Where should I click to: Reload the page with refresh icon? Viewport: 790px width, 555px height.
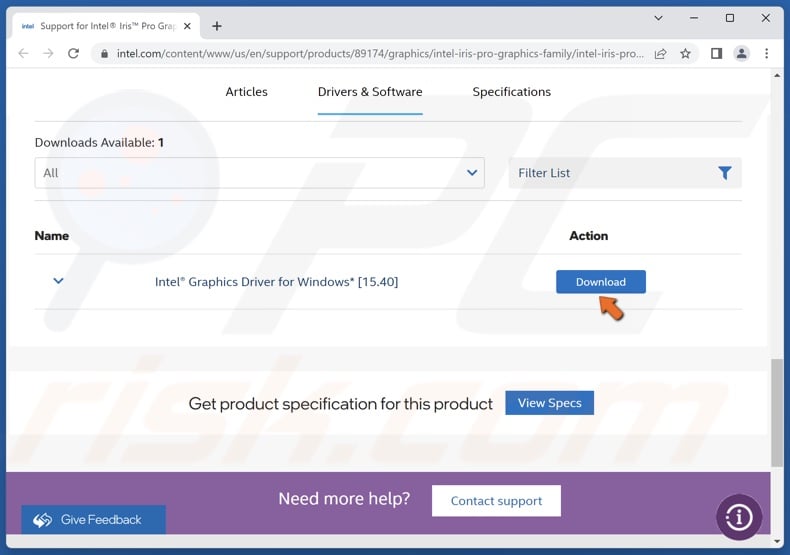[74, 53]
